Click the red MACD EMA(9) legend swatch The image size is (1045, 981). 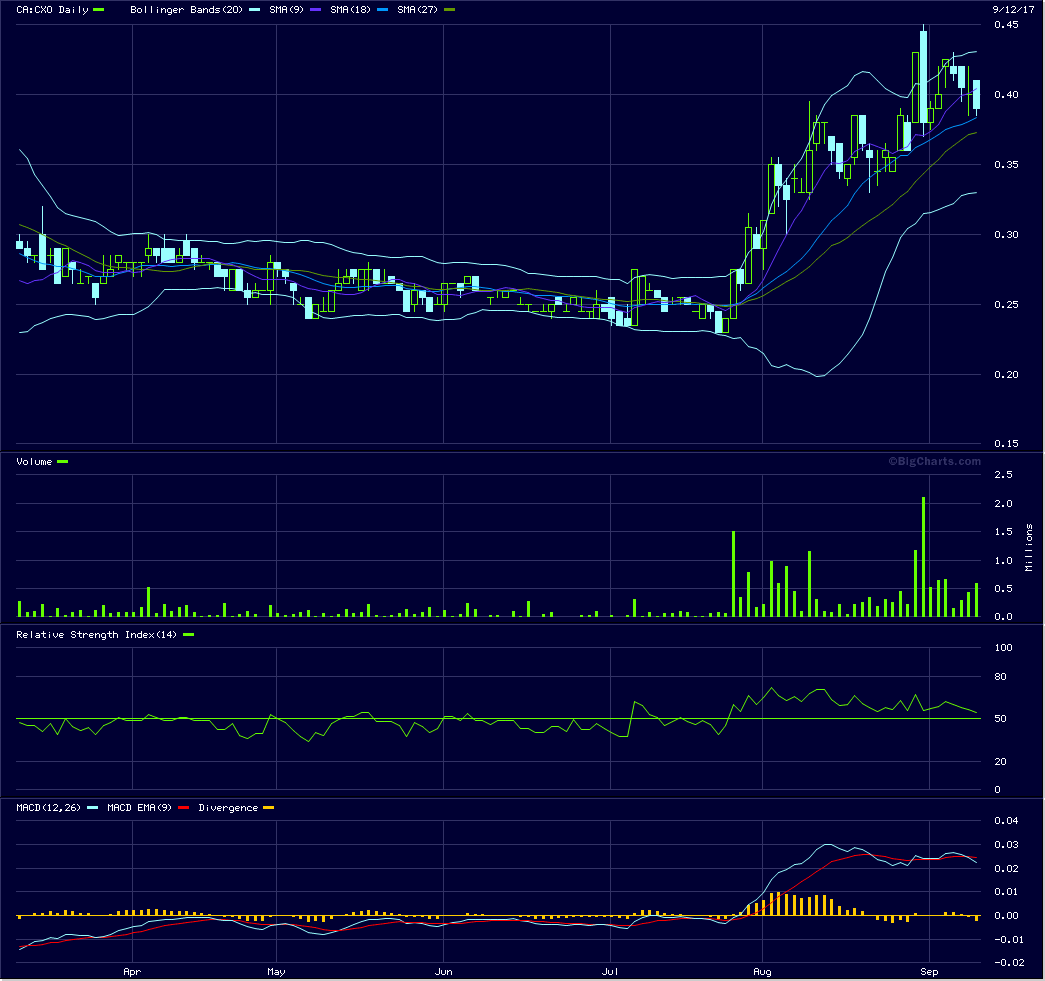click(183, 808)
